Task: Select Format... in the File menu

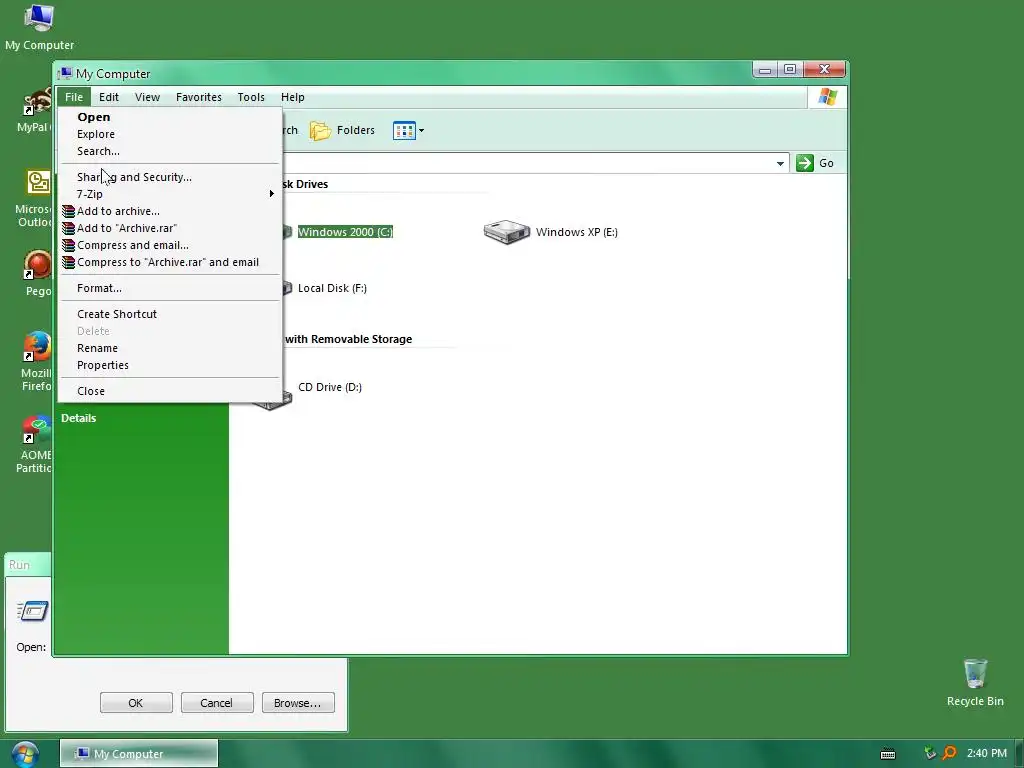Action: pos(170,288)
